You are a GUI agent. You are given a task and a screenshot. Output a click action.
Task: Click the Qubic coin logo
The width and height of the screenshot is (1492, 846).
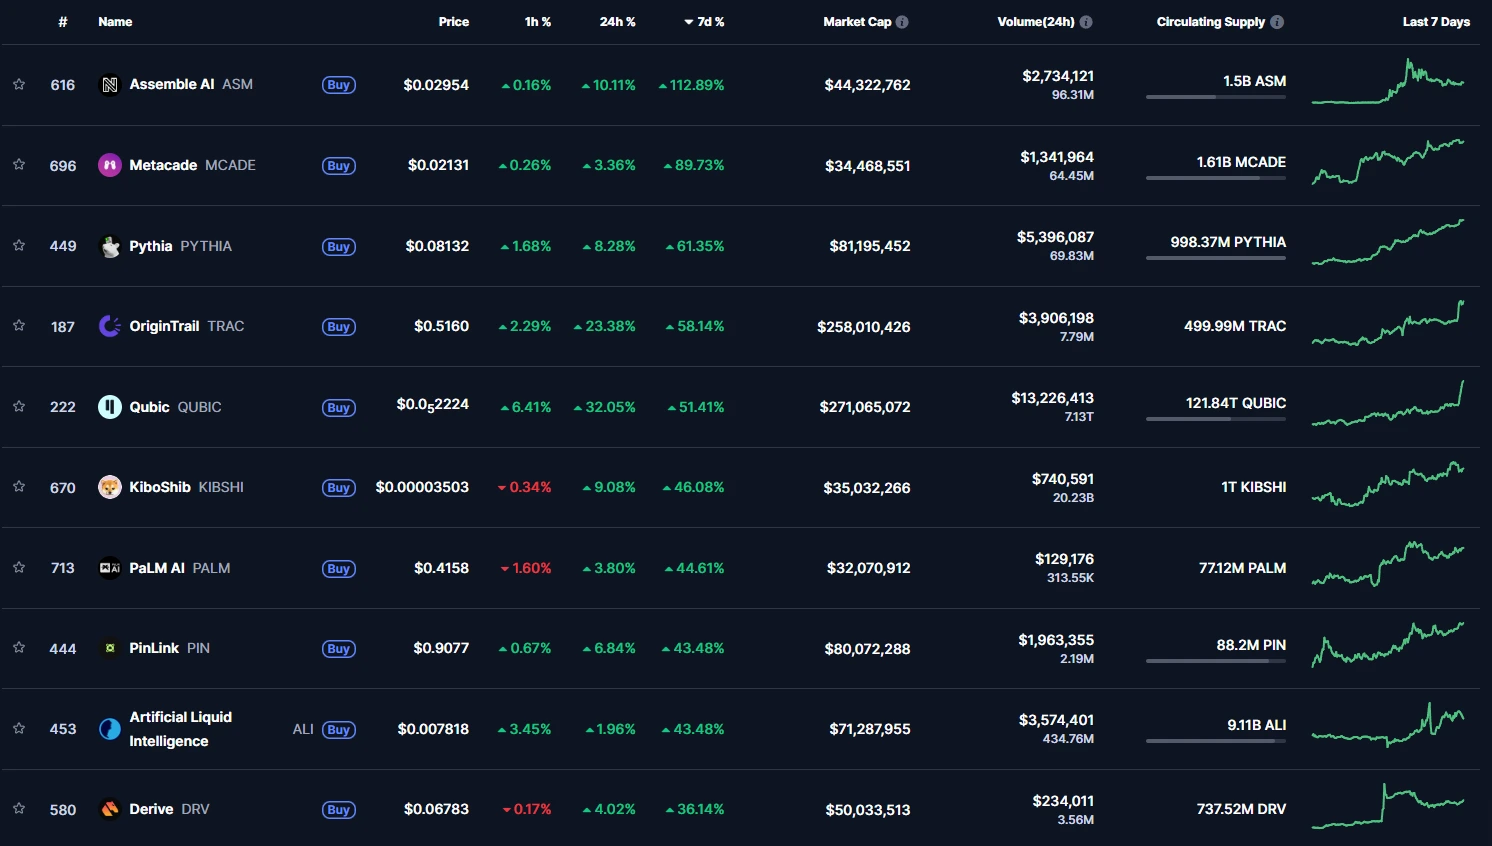110,407
